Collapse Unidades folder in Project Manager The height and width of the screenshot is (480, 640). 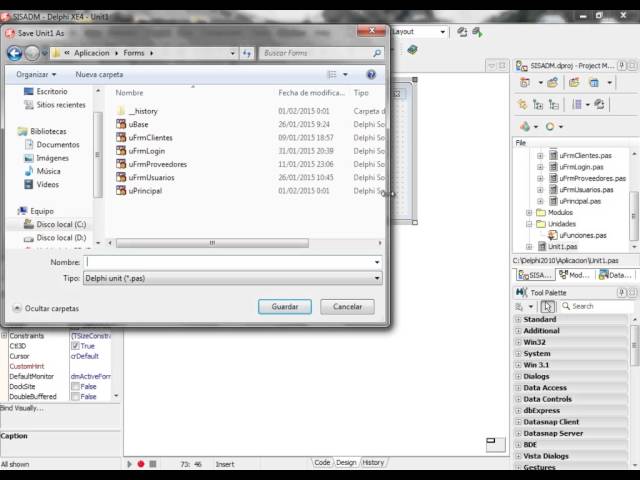click(529, 224)
